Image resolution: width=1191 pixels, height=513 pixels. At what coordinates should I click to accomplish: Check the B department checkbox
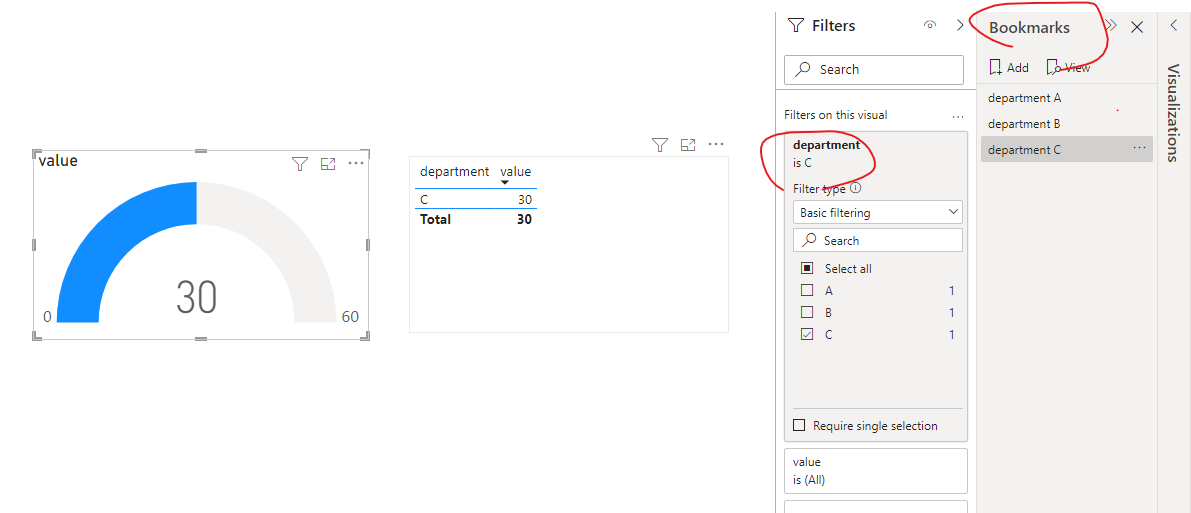(x=807, y=312)
